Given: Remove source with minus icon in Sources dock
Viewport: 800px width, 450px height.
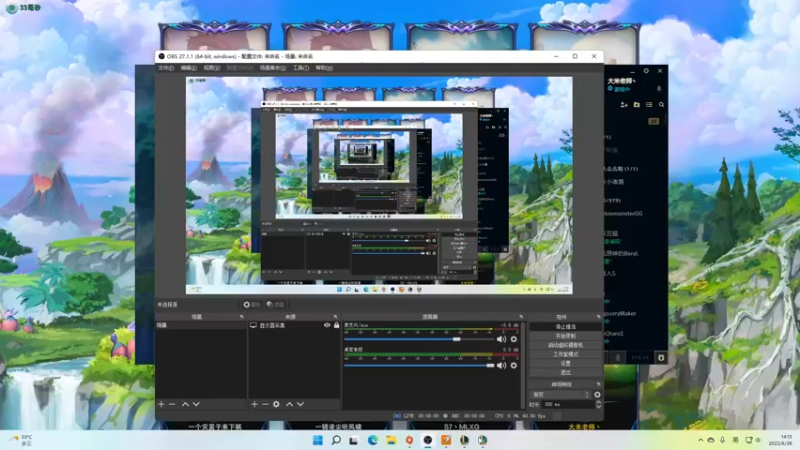Looking at the screenshot, I should coord(265,404).
